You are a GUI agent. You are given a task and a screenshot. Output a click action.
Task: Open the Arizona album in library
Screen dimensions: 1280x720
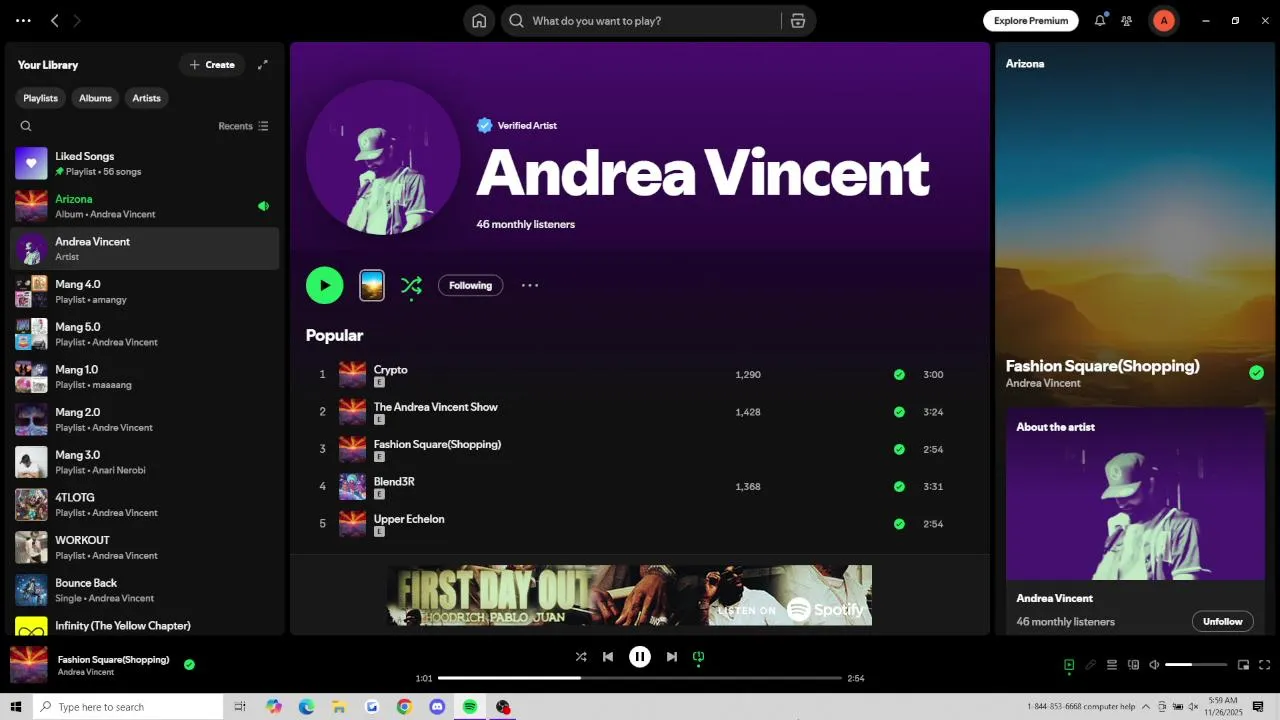click(145, 206)
